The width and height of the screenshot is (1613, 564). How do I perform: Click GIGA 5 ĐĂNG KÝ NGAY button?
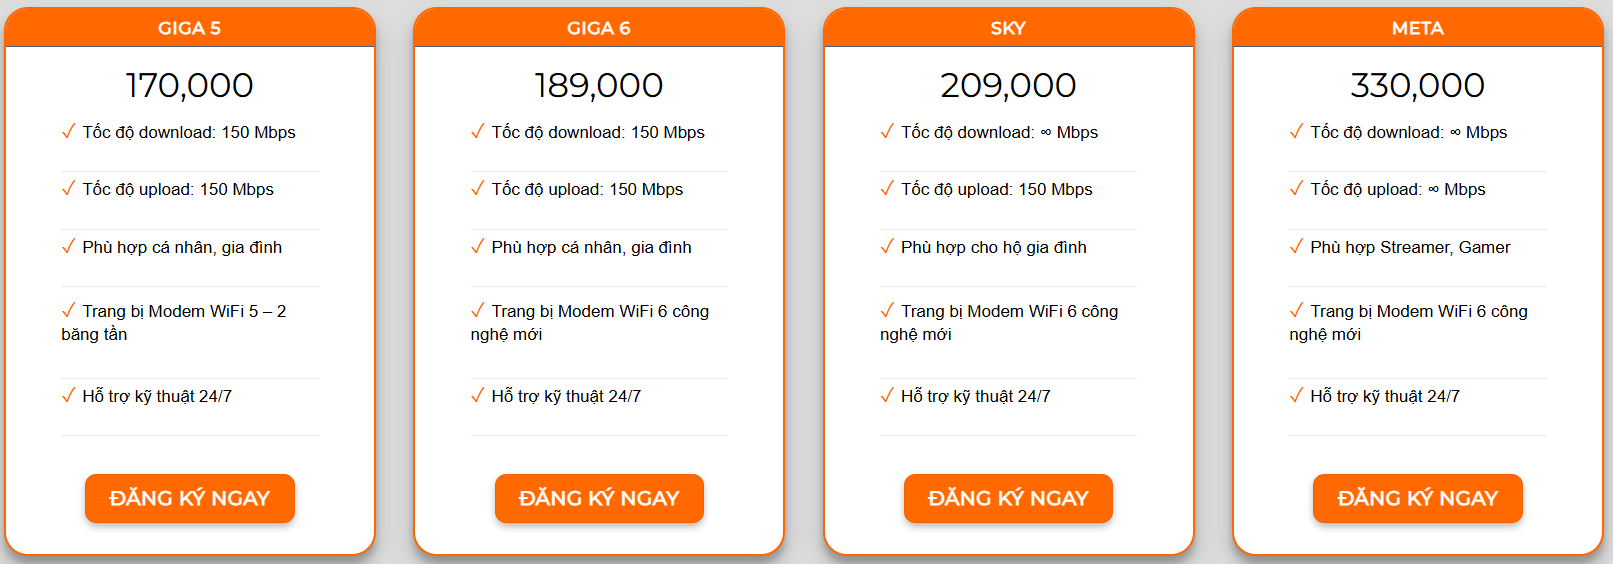click(189, 498)
